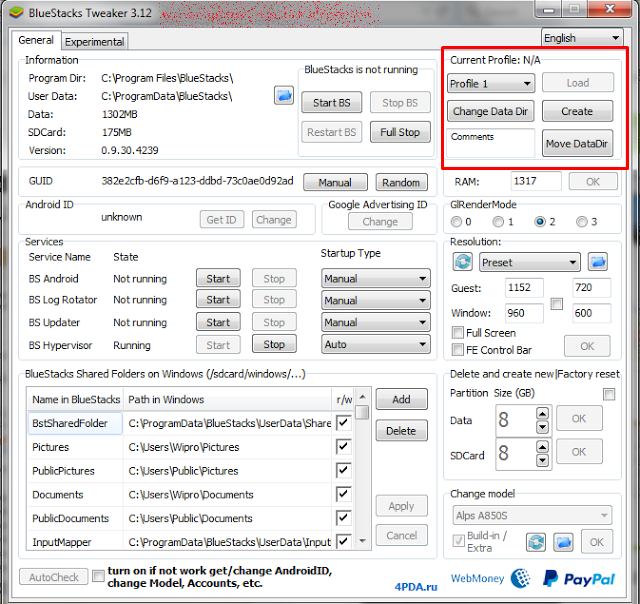Click the shared folders scrollbar down arrow
The height and width of the screenshot is (604, 640).
(362, 541)
